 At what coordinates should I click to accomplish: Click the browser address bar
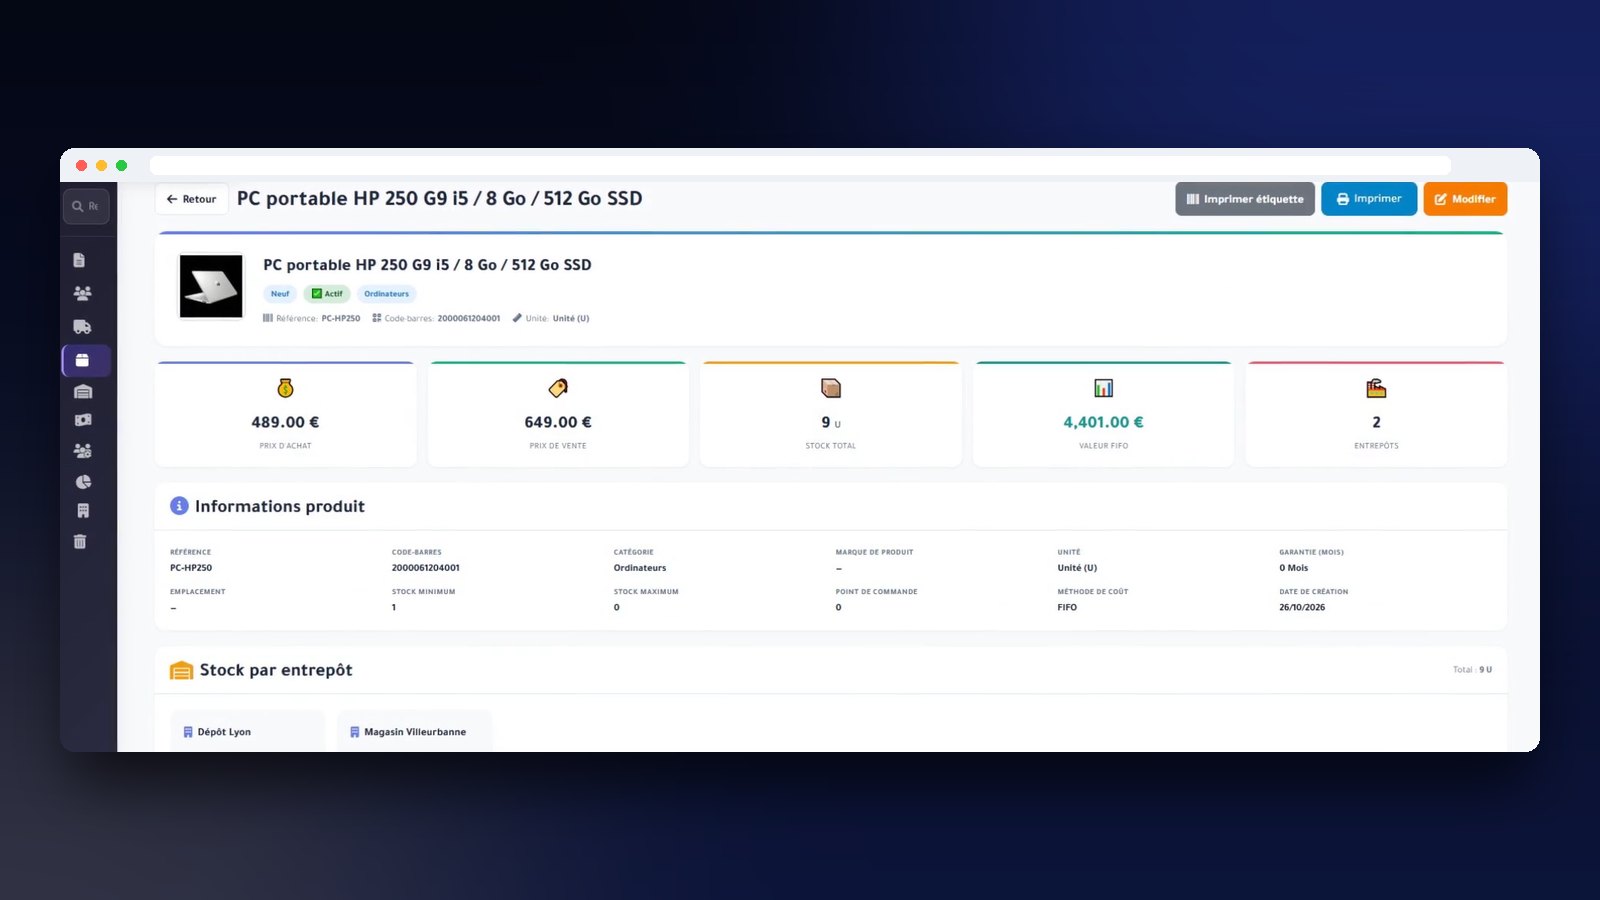tap(800, 165)
